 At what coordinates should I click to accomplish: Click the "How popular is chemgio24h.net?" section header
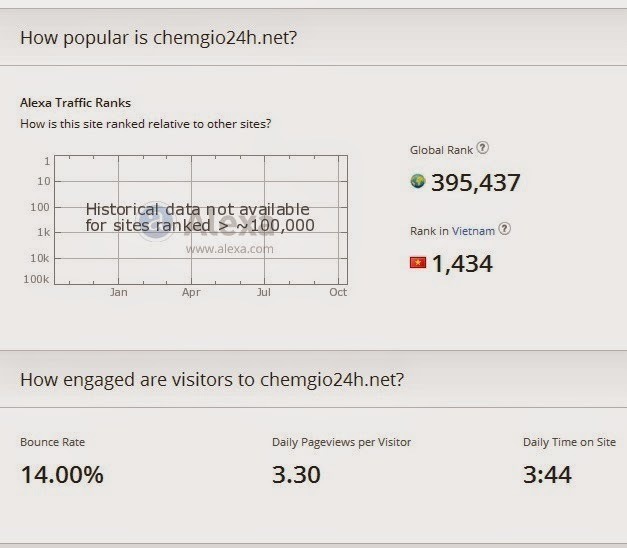tap(158, 38)
